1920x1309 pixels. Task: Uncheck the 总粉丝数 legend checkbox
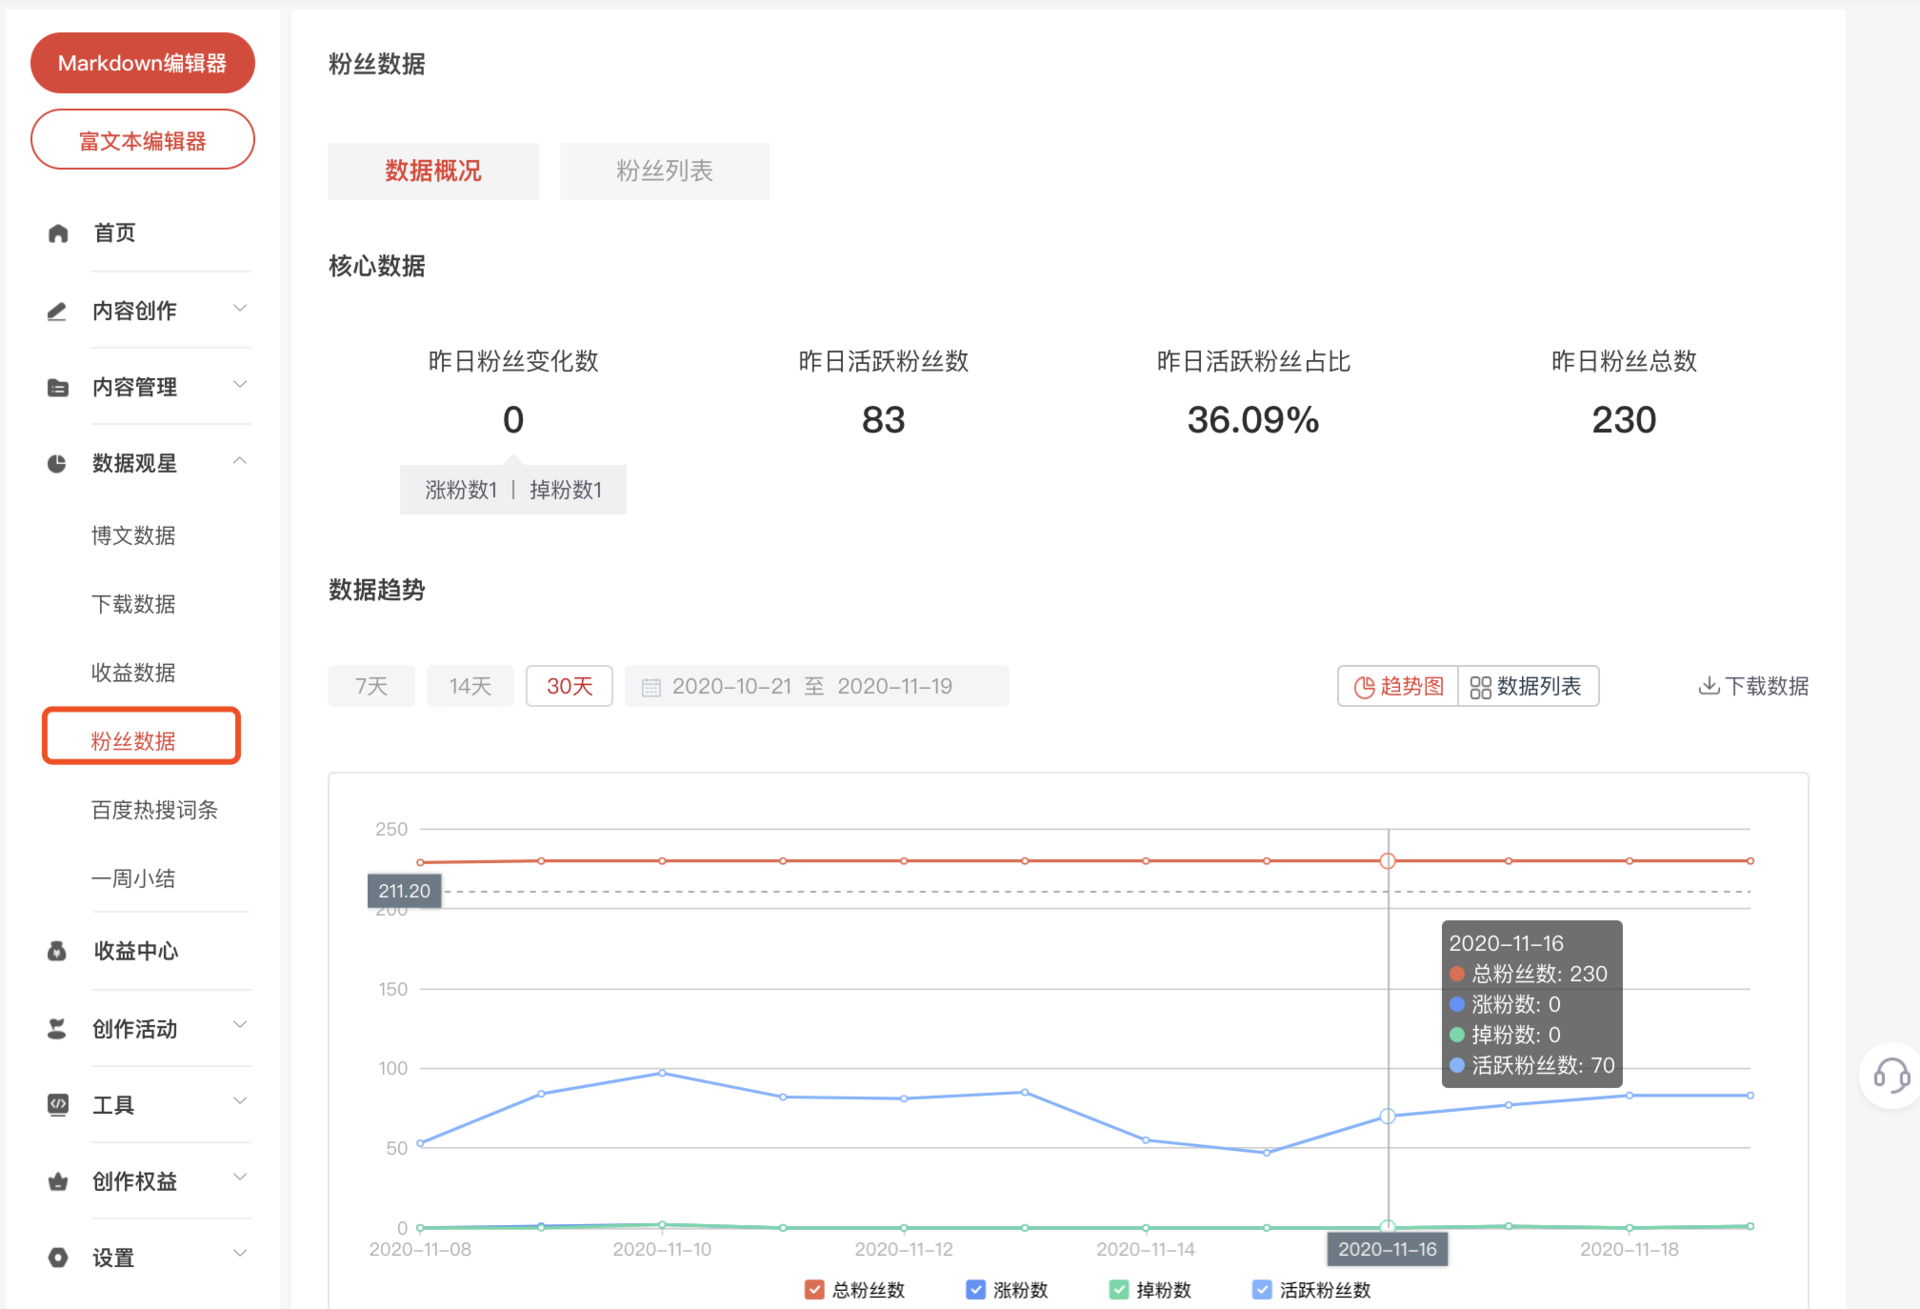click(814, 1290)
